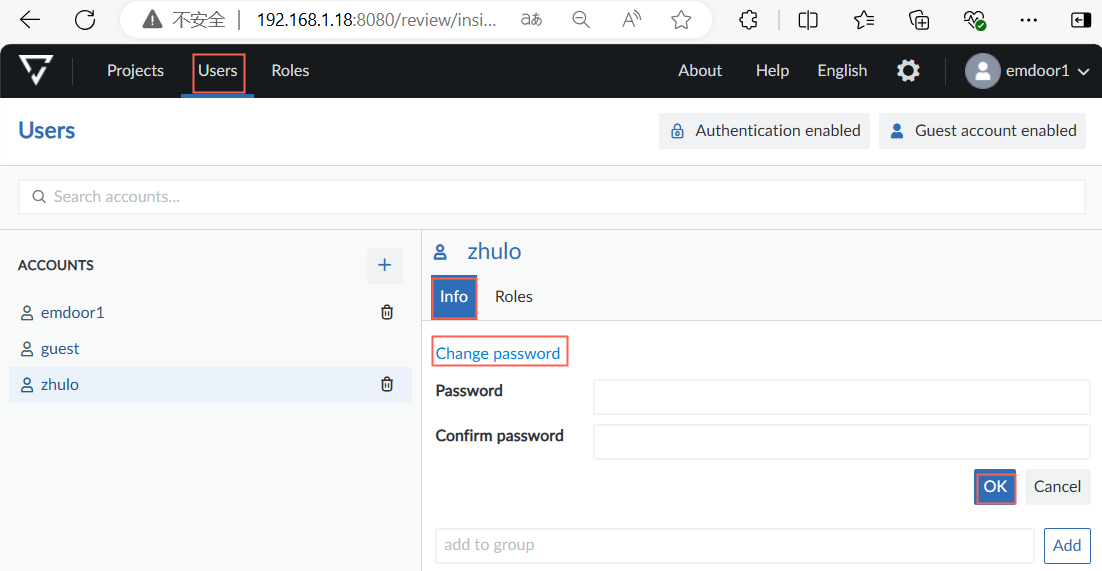Delete the emdoor1 account with trash icon
Screen dimensions: 1102x571
click(x=387, y=313)
